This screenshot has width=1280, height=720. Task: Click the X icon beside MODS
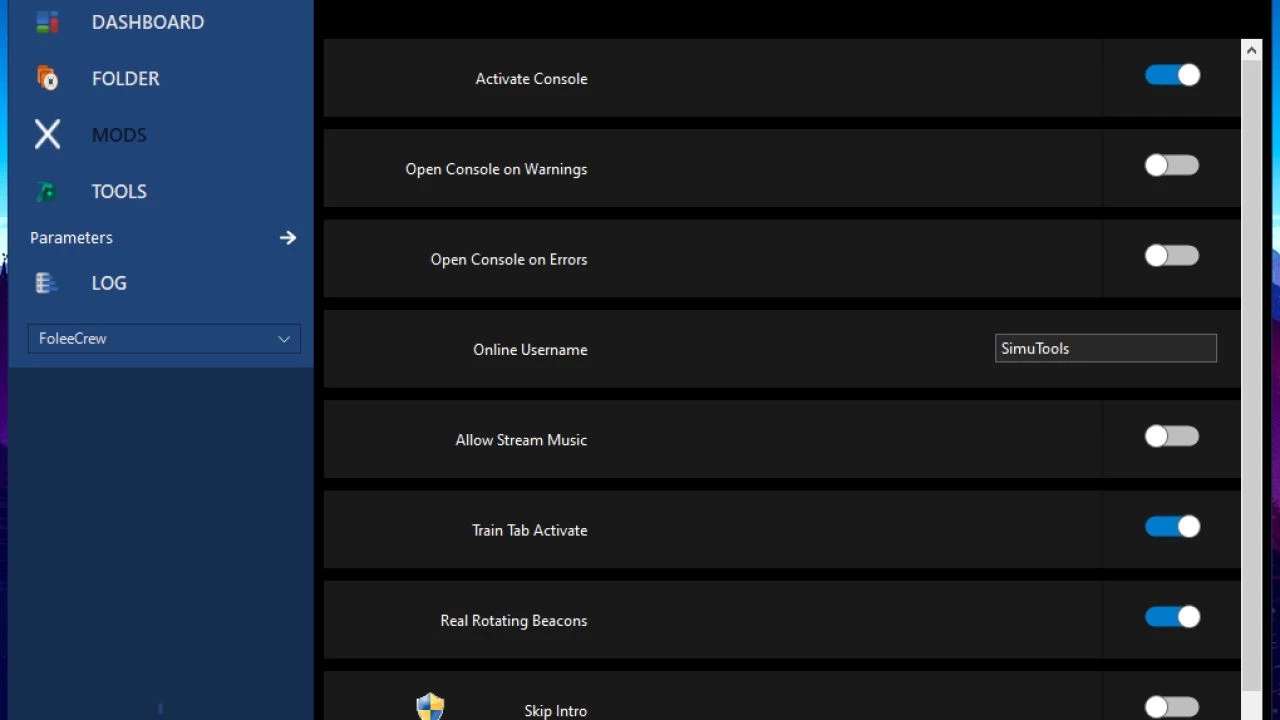(x=47, y=135)
